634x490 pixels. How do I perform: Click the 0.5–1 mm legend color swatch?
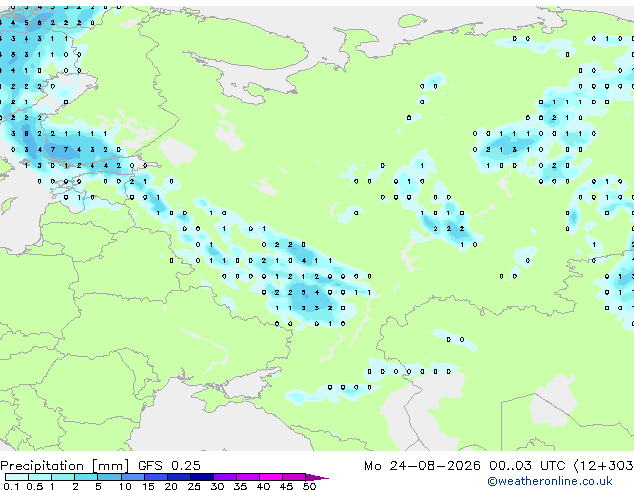tap(40, 477)
